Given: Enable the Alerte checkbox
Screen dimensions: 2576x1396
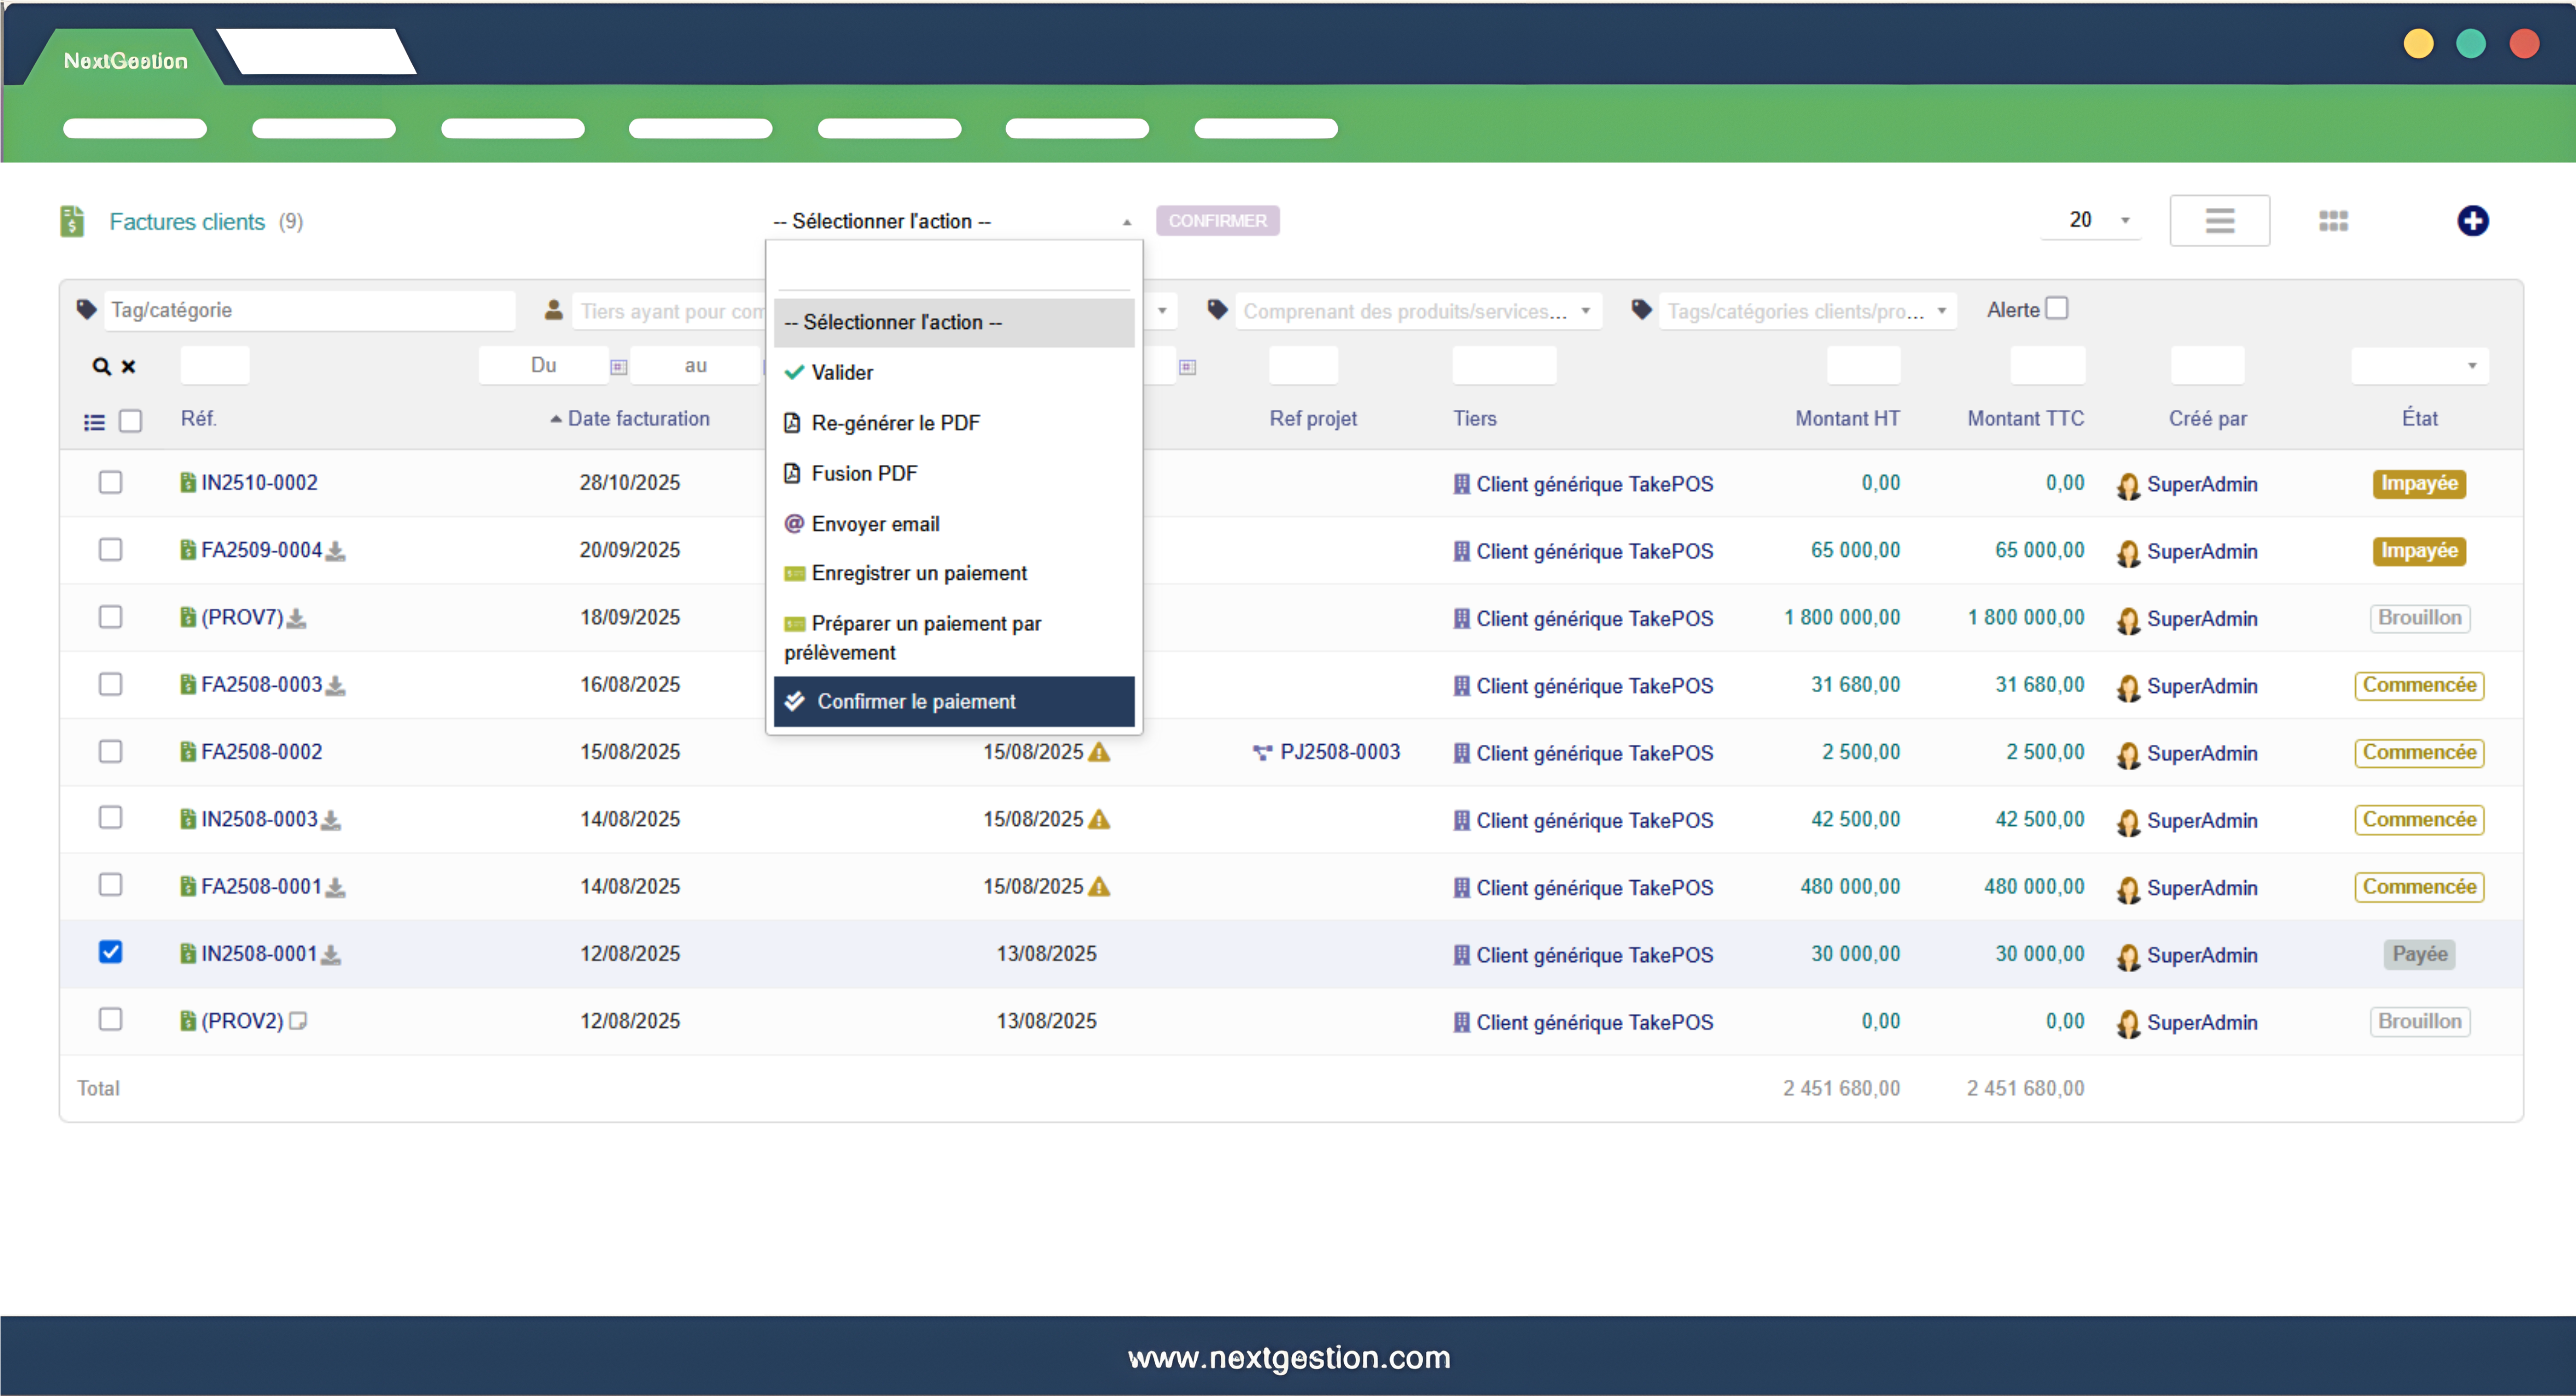Looking at the screenshot, I should click(x=2056, y=309).
